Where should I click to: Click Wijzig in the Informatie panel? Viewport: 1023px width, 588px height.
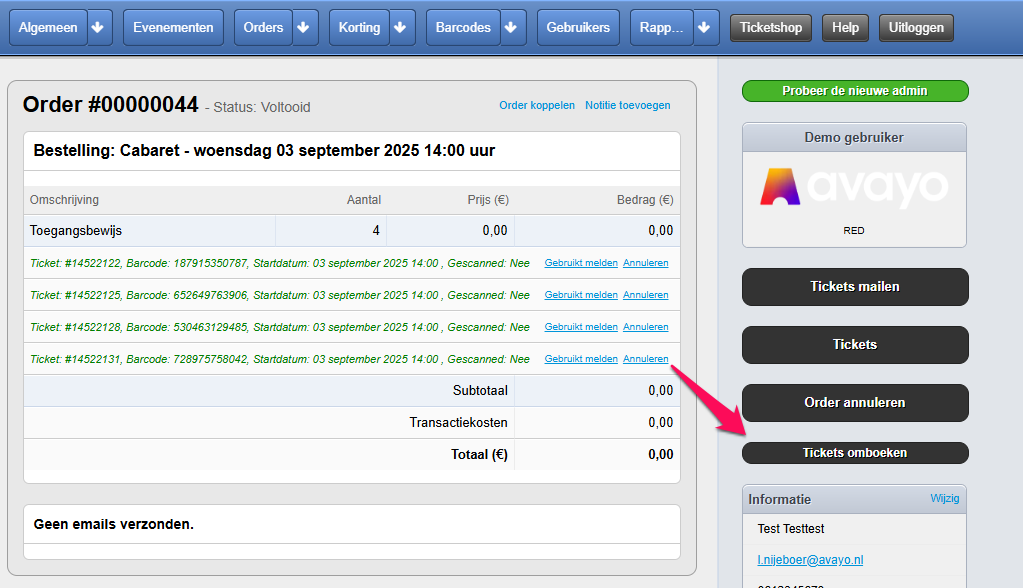pos(945,499)
